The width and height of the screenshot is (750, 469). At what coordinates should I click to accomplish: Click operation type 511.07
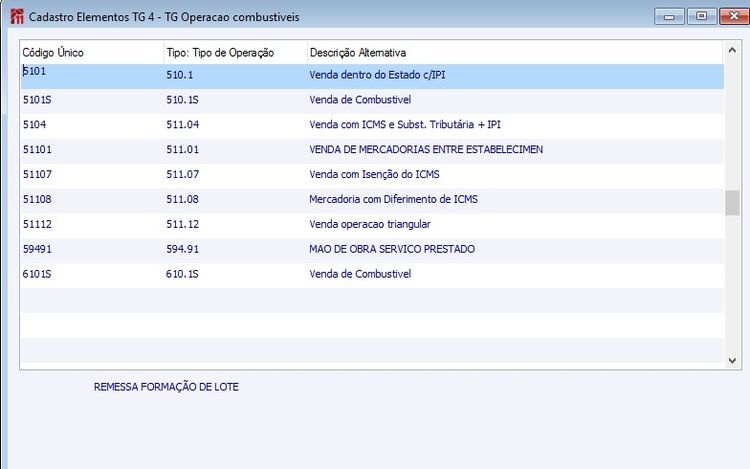[182, 175]
